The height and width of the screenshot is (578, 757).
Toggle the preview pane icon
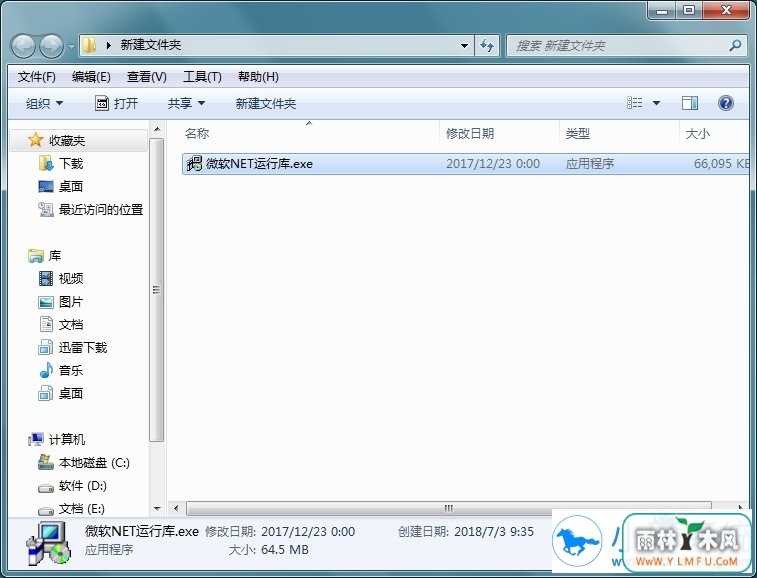click(x=689, y=103)
